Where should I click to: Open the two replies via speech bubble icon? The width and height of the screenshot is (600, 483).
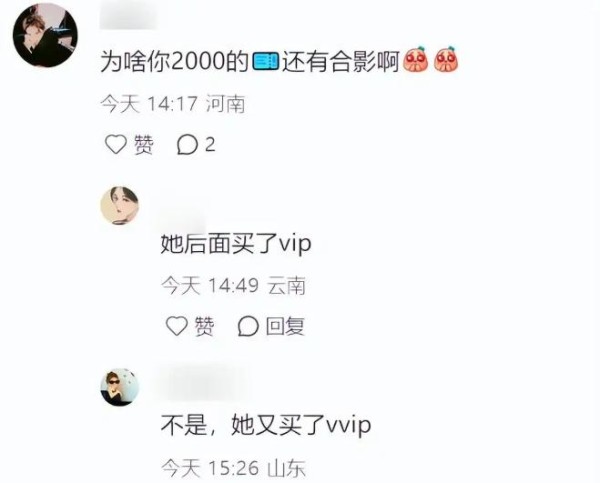point(187,145)
